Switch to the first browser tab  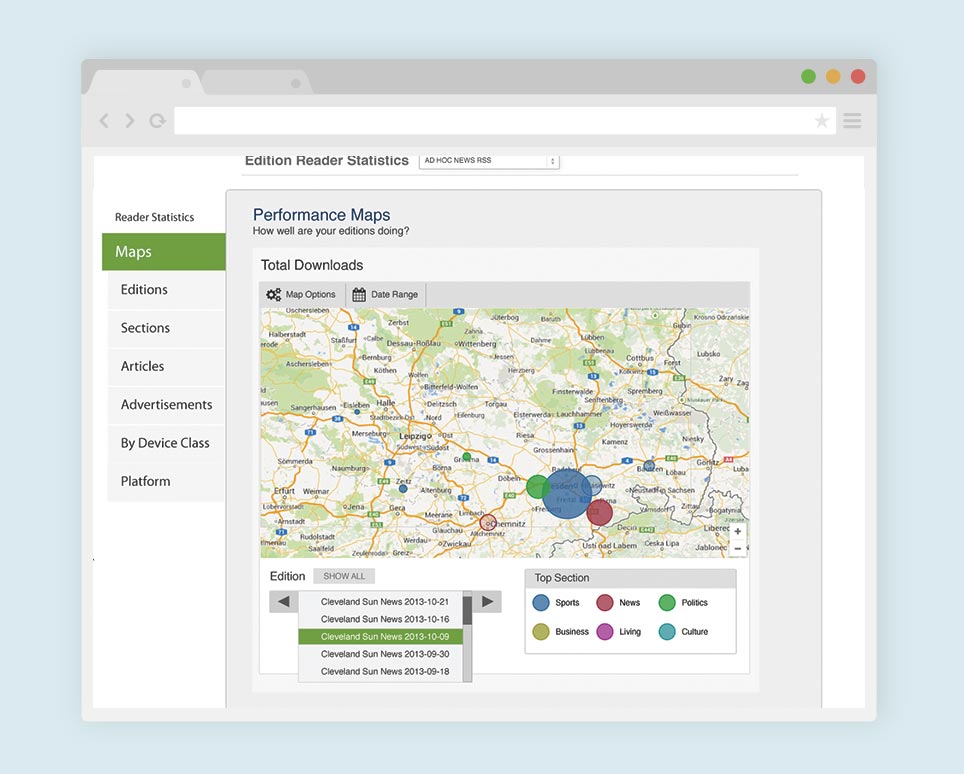147,82
